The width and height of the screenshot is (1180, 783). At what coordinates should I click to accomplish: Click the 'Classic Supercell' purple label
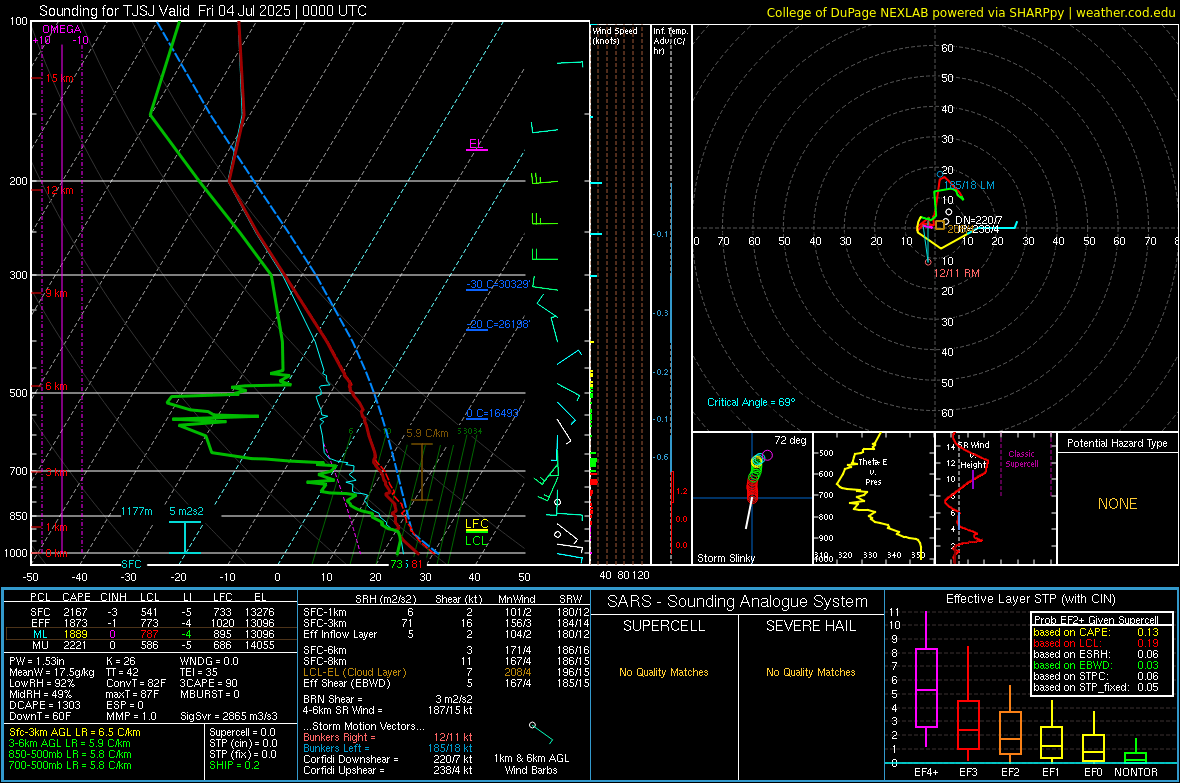tap(1021, 459)
